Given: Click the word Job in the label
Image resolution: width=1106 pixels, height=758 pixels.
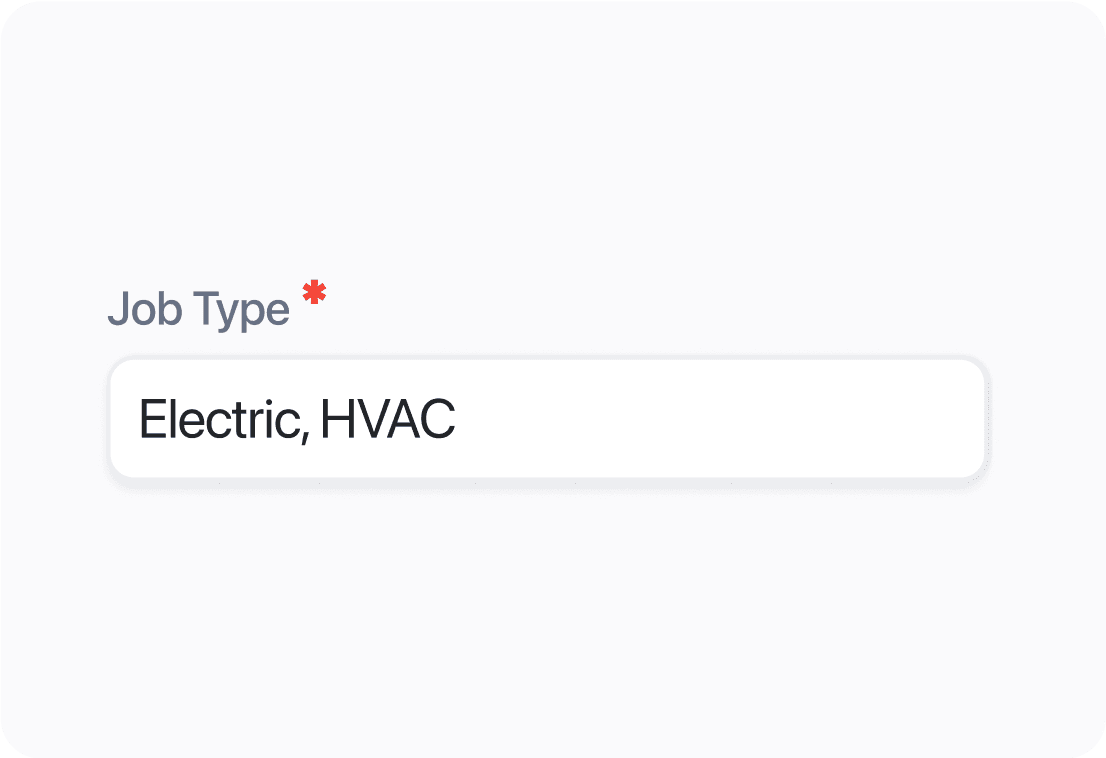Looking at the screenshot, I should (x=138, y=309).
